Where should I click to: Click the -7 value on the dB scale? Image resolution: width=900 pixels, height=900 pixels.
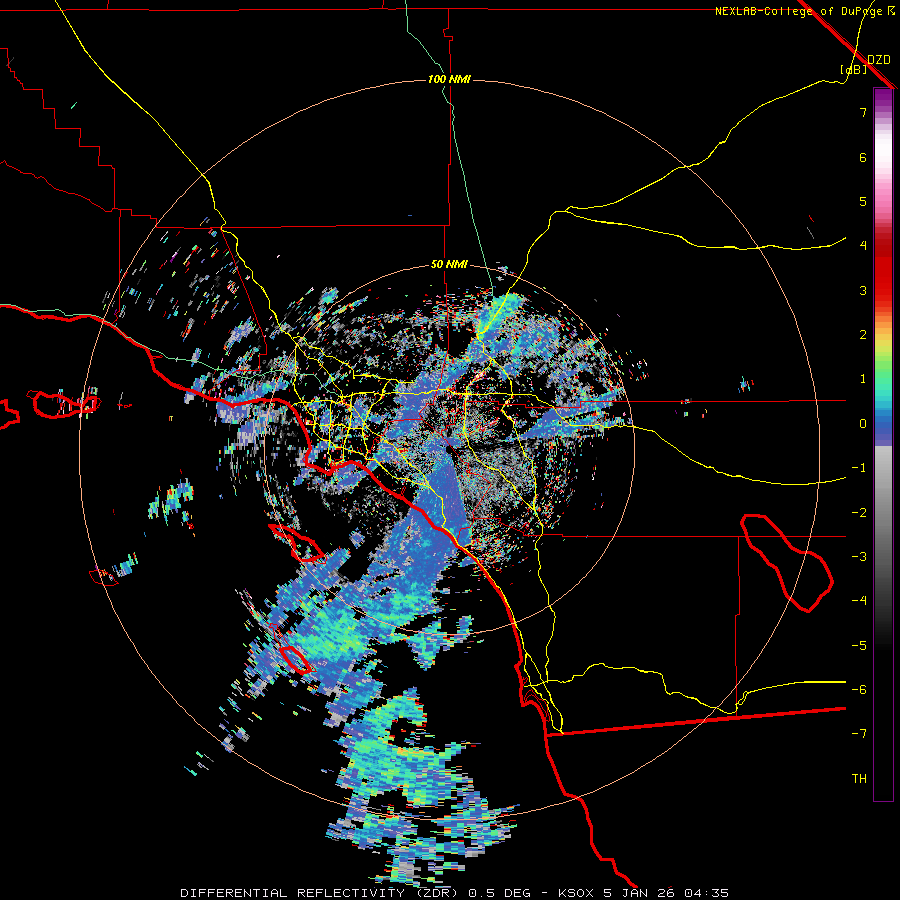[859, 734]
